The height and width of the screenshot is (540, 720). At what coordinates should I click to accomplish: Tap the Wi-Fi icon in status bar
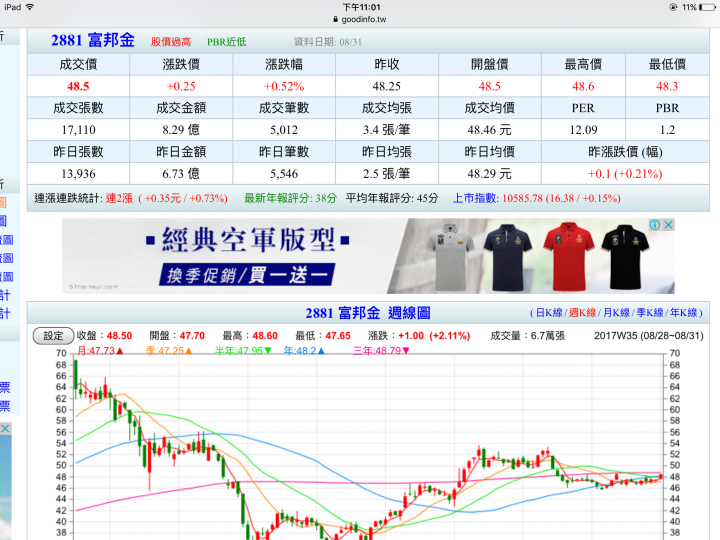point(30,7)
